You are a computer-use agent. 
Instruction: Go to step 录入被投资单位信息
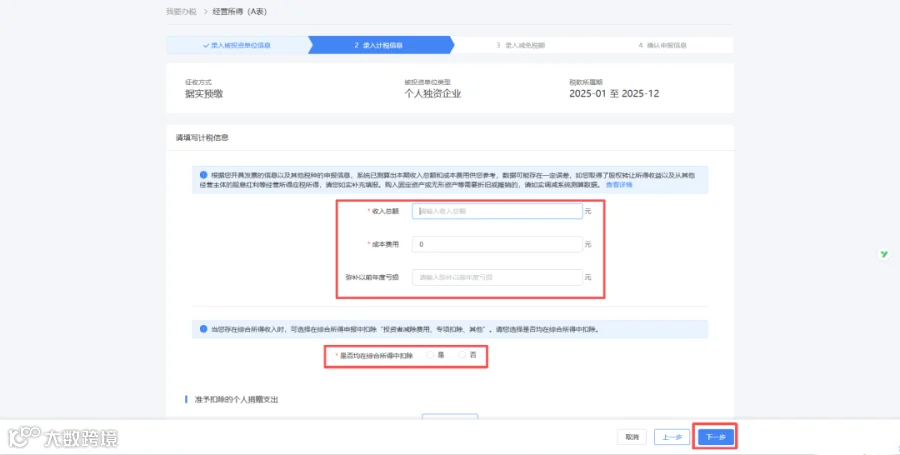237,45
